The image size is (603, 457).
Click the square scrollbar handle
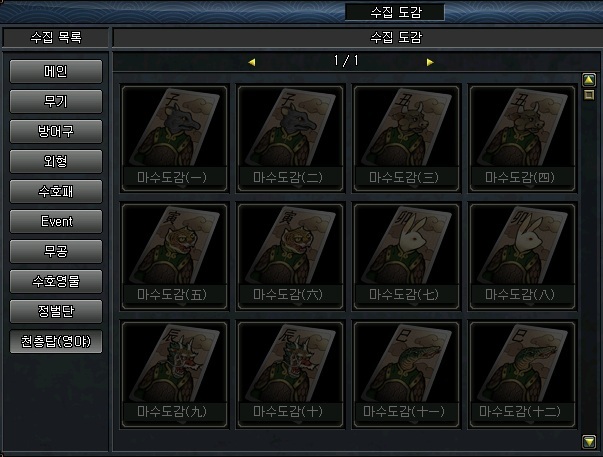tap(589, 95)
